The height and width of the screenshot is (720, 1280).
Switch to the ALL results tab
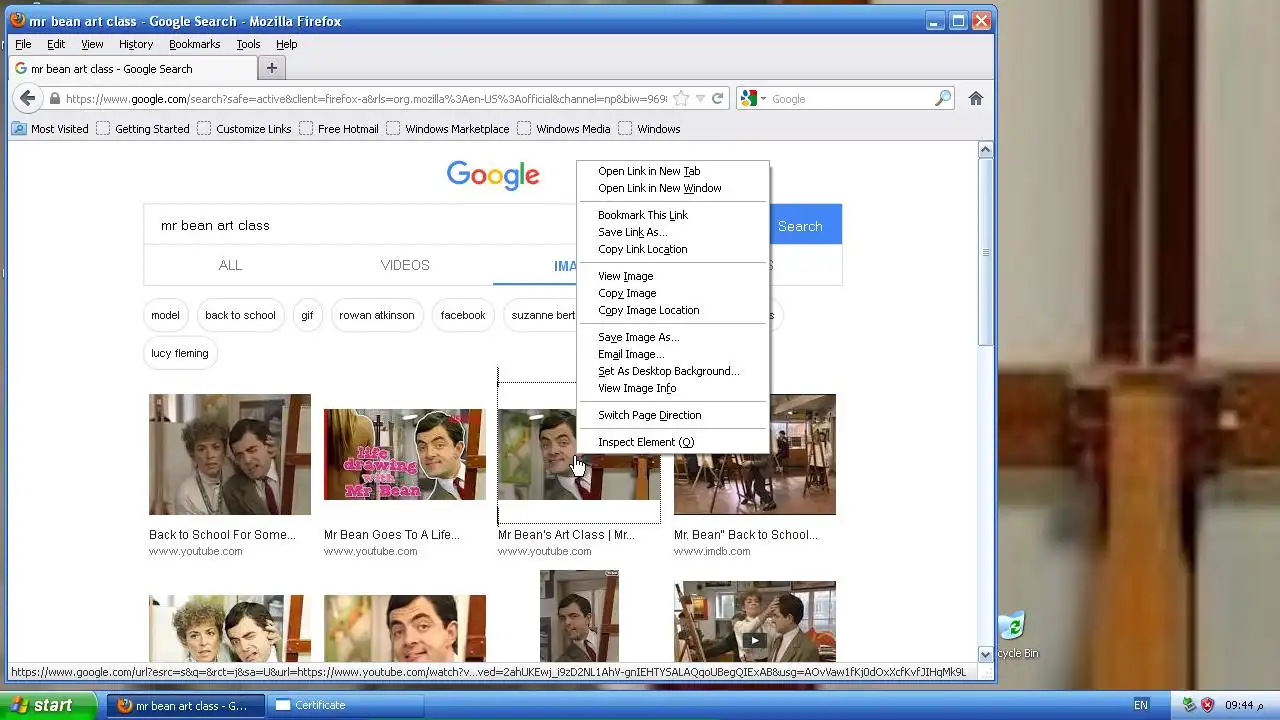230,265
